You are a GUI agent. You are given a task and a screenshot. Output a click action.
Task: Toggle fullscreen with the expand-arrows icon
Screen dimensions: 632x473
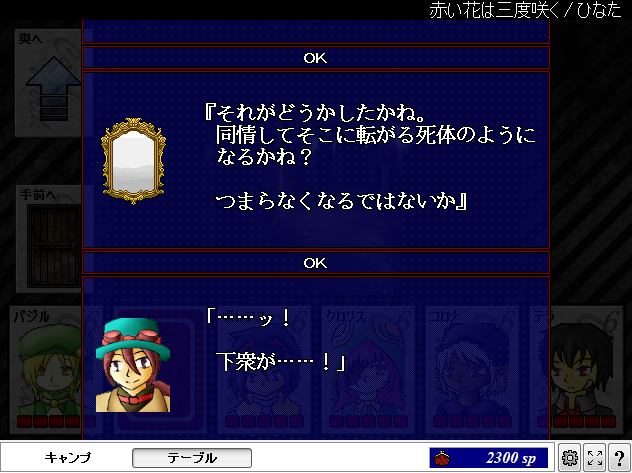point(595,458)
